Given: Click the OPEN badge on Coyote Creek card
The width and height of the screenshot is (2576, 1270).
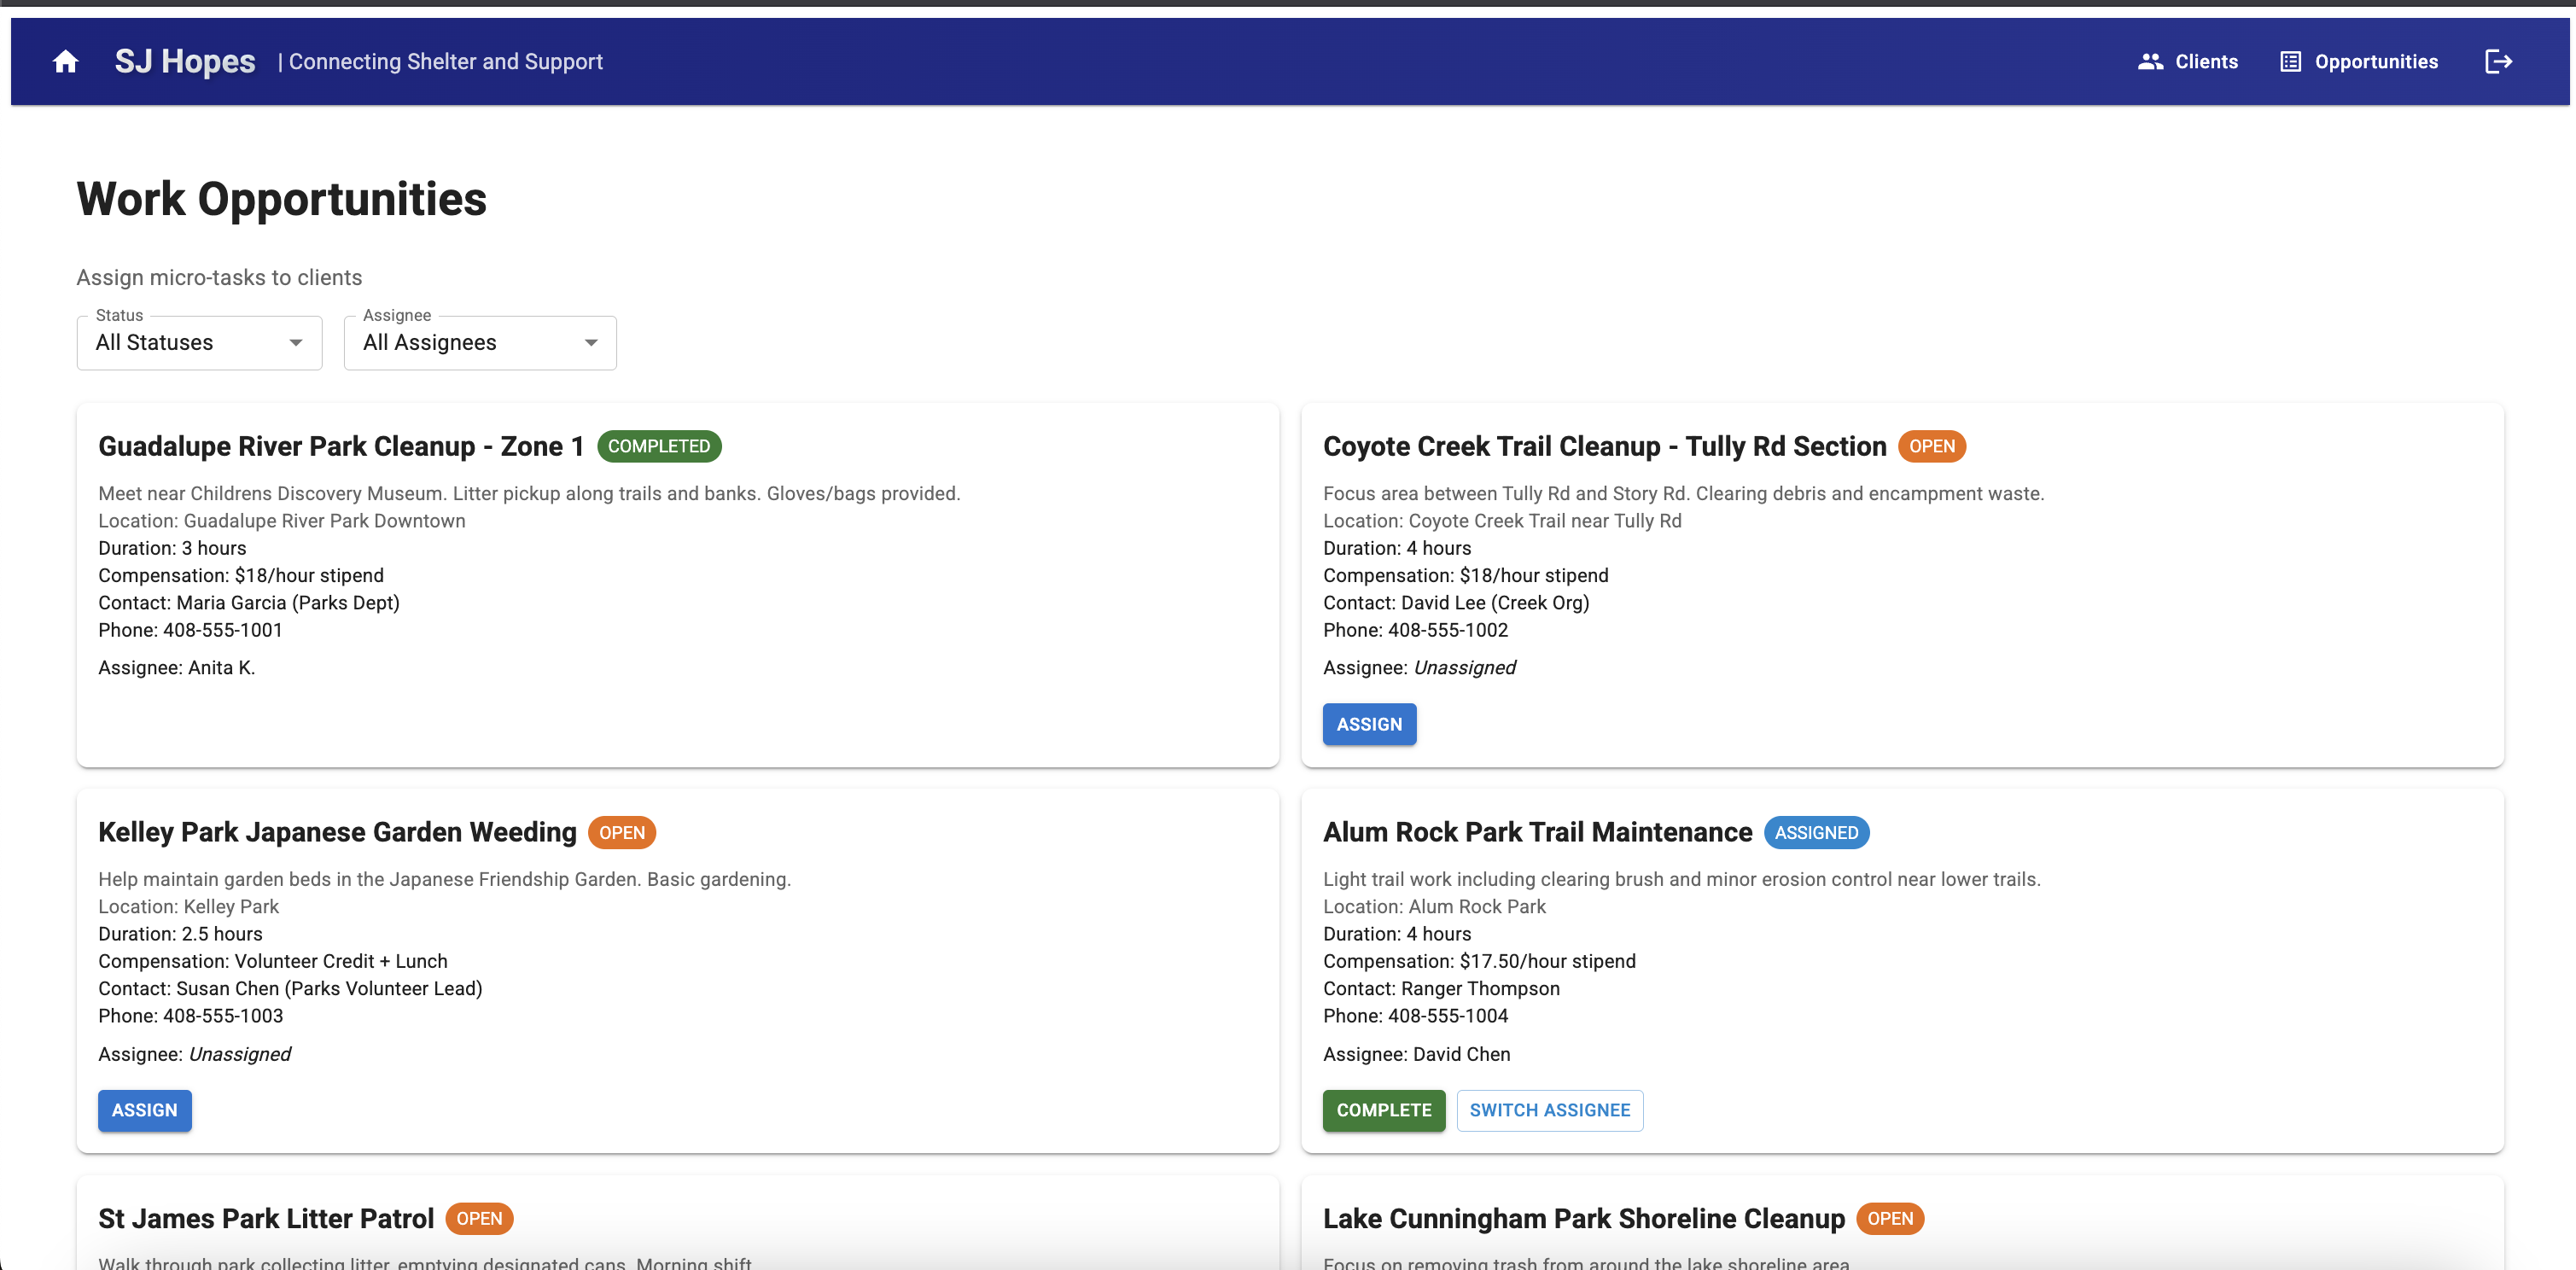Looking at the screenshot, I should (1931, 446).
